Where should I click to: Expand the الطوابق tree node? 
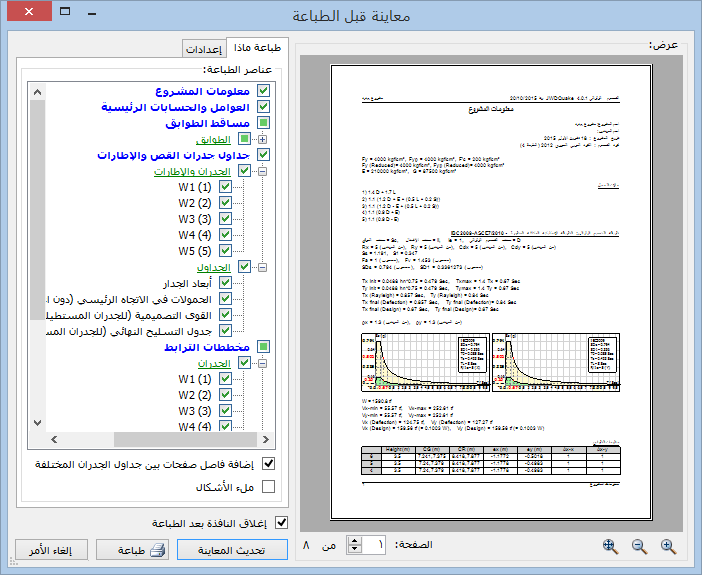coord(262,139)
